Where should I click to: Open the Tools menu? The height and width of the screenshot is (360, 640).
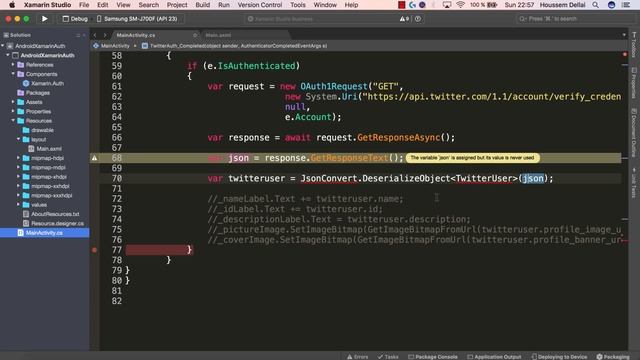click(298, 5)
